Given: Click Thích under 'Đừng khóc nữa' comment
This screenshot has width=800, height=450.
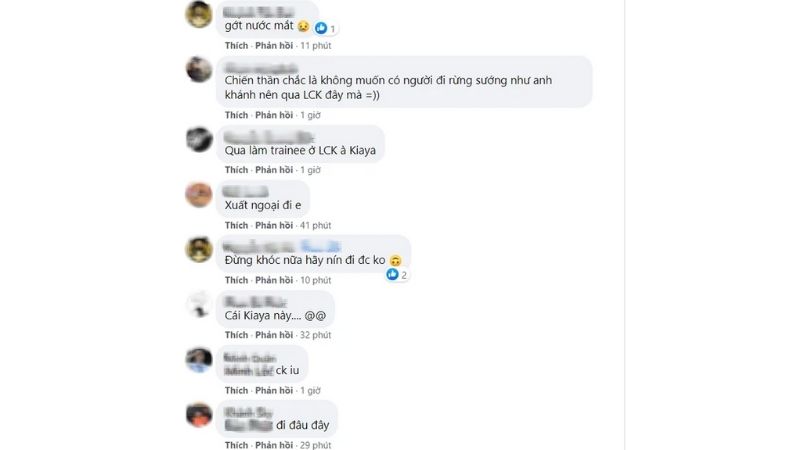Looking at the screenshot, I should tap(236, 280).
